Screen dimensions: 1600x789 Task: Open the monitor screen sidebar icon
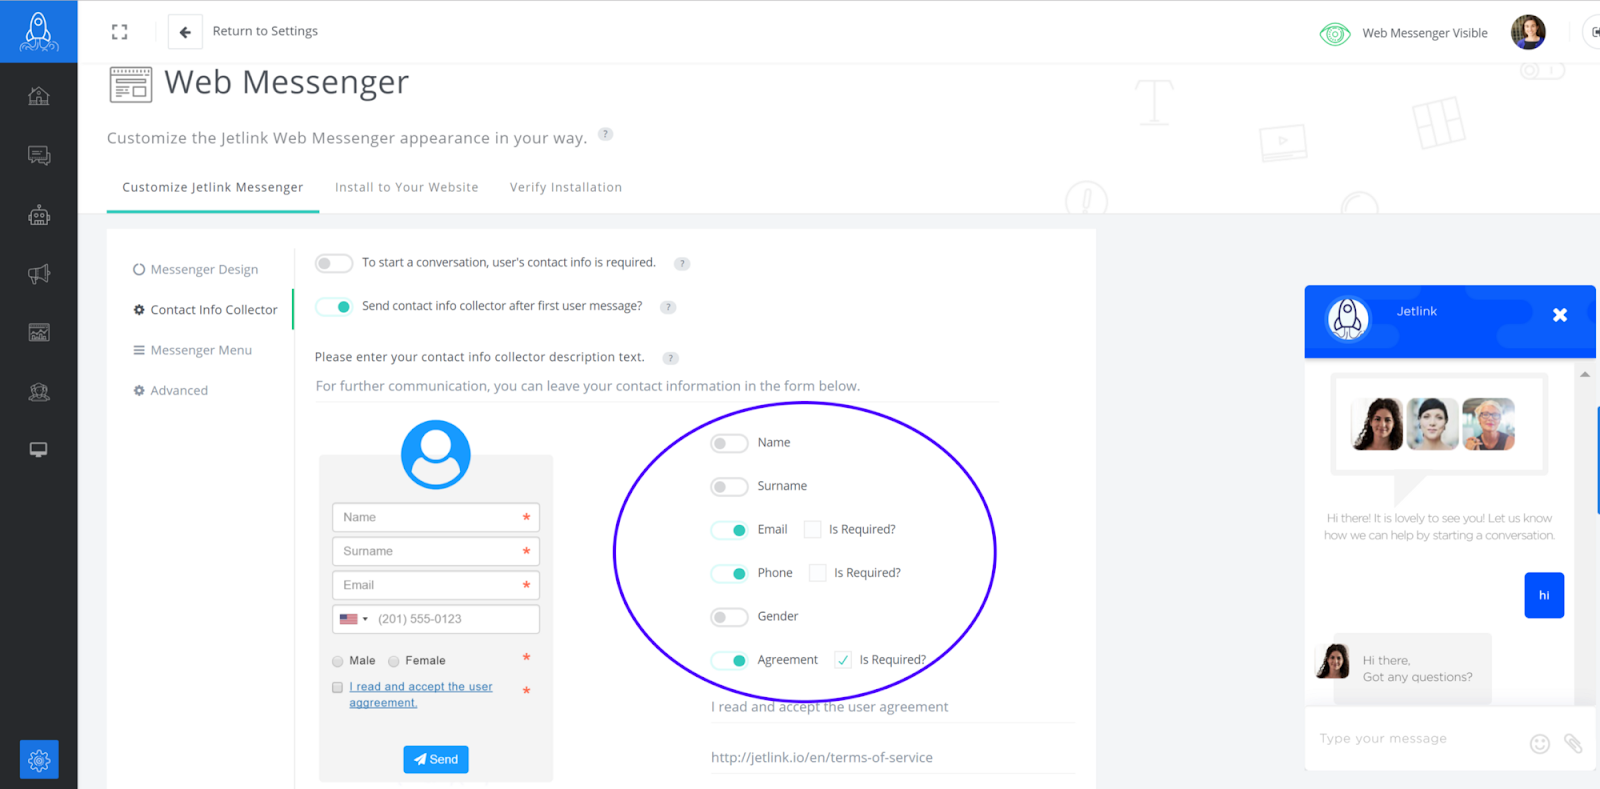coord(38,450)
